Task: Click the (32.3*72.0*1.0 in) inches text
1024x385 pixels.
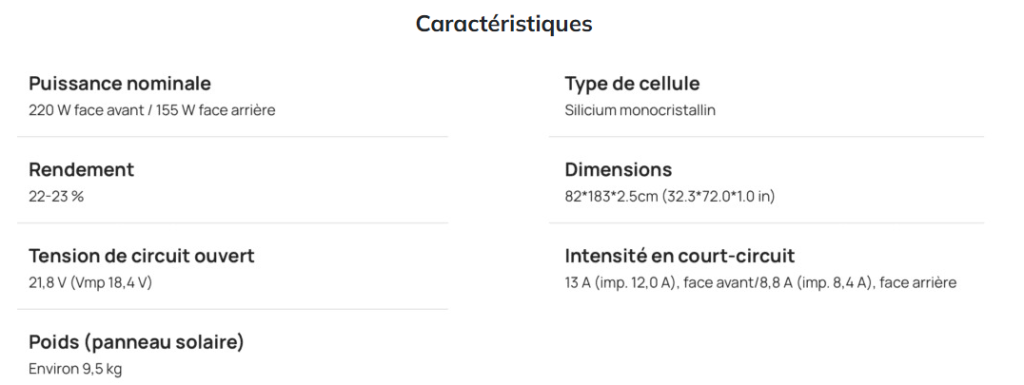Action: point(718,196)
